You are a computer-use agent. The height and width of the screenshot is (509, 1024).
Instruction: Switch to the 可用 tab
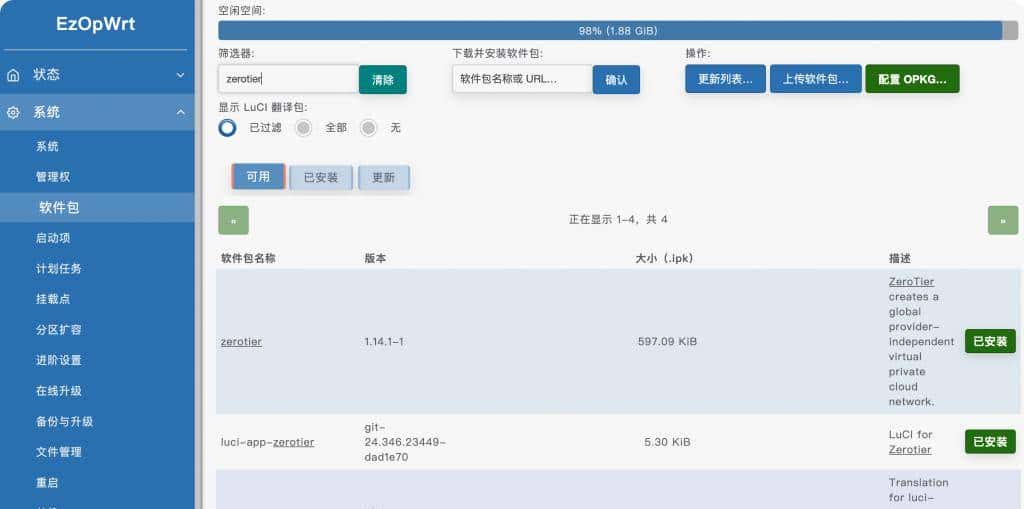click(x=259, y=176)
